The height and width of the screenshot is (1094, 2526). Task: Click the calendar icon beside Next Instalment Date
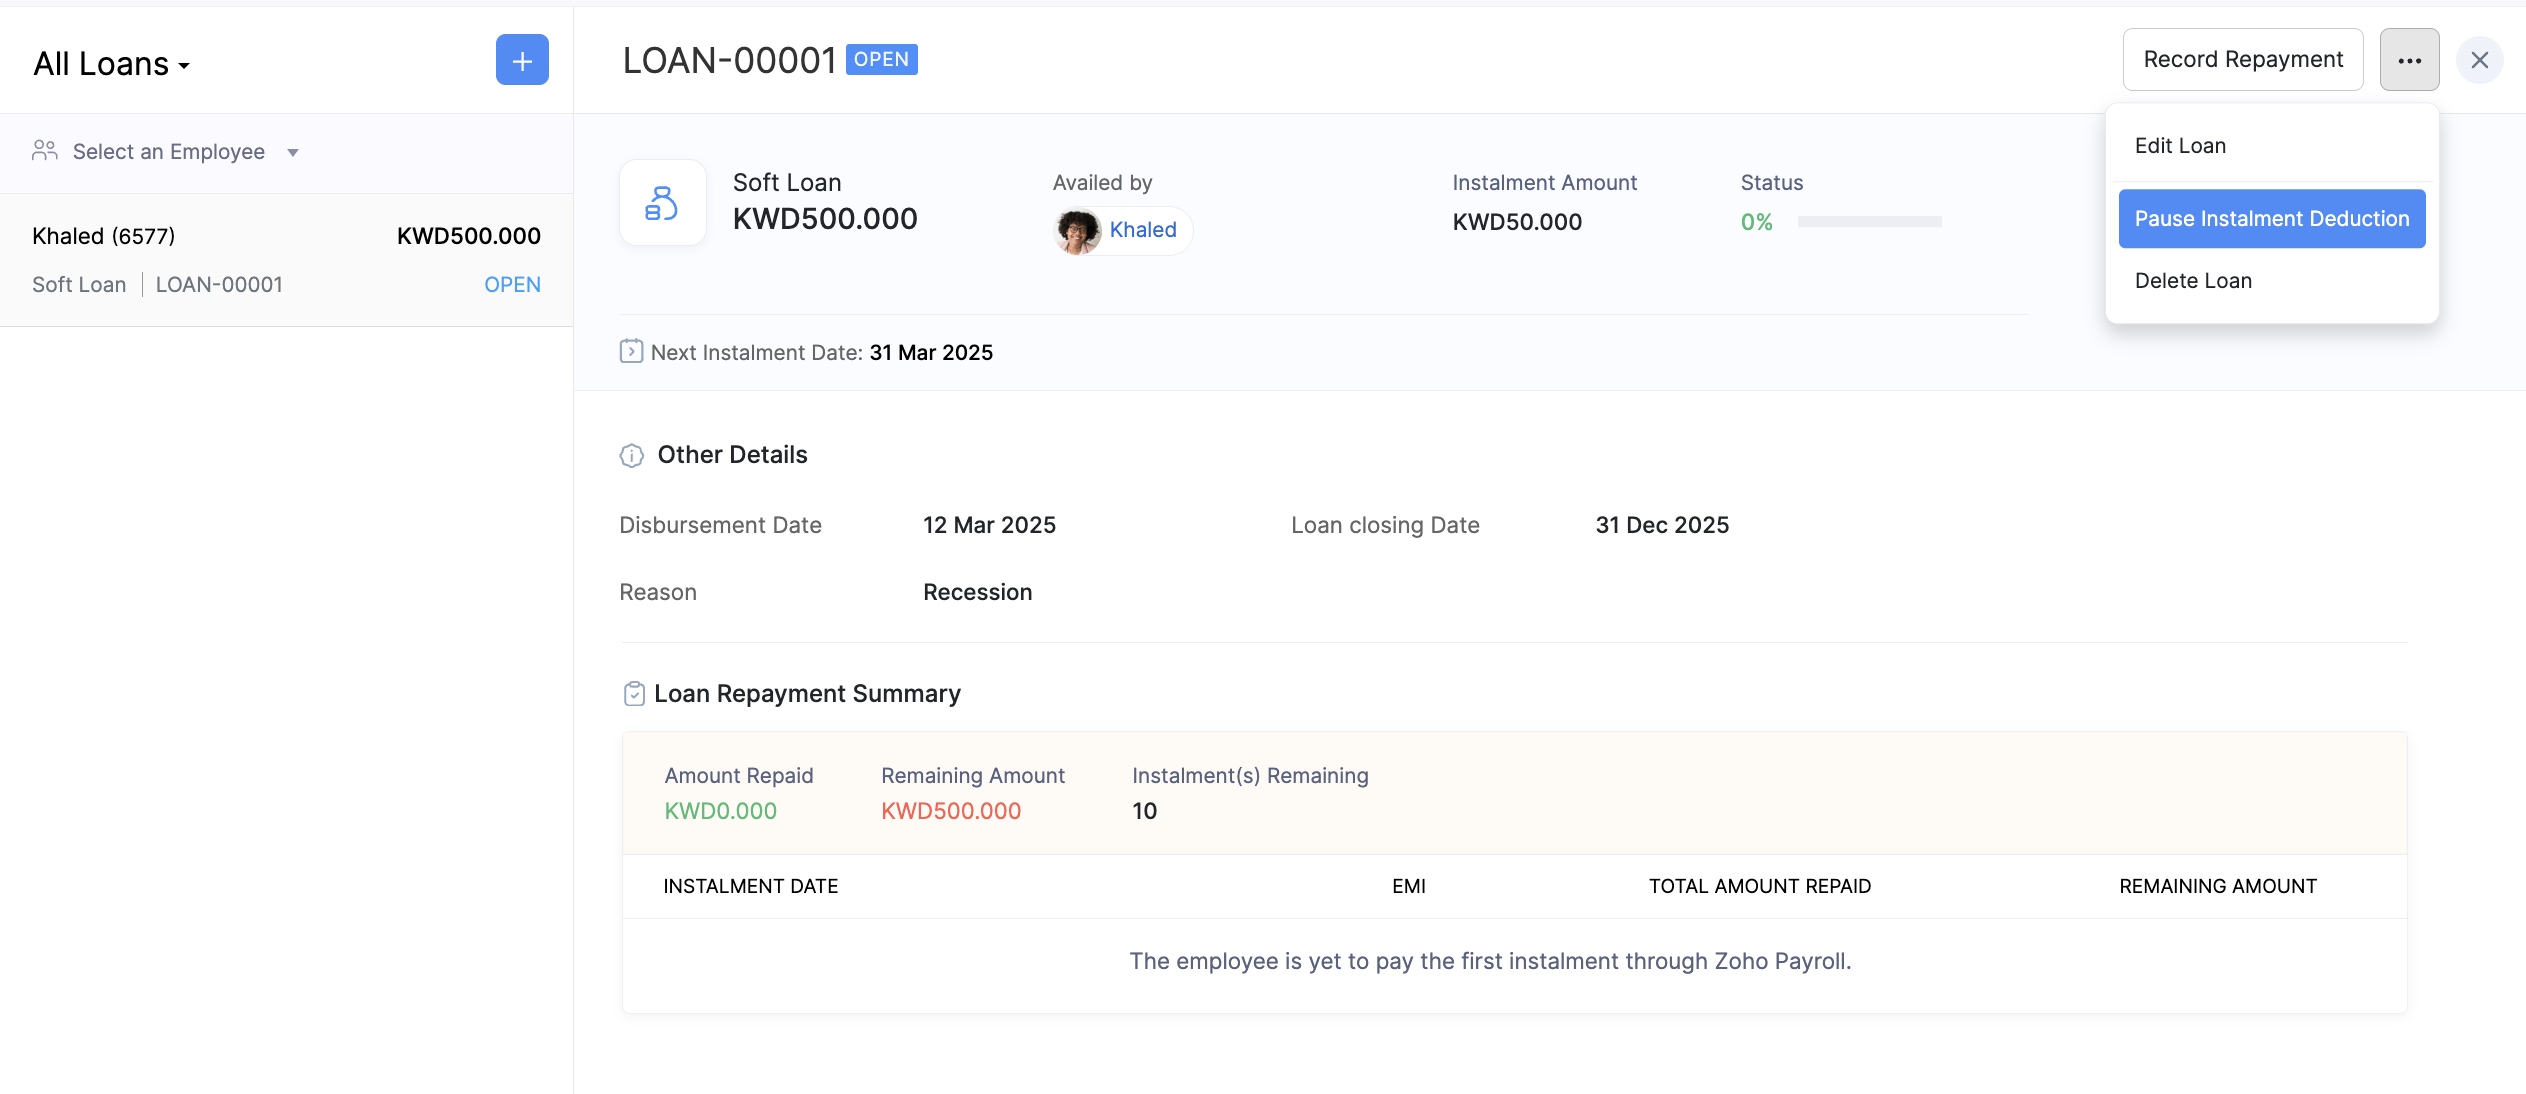631,352
